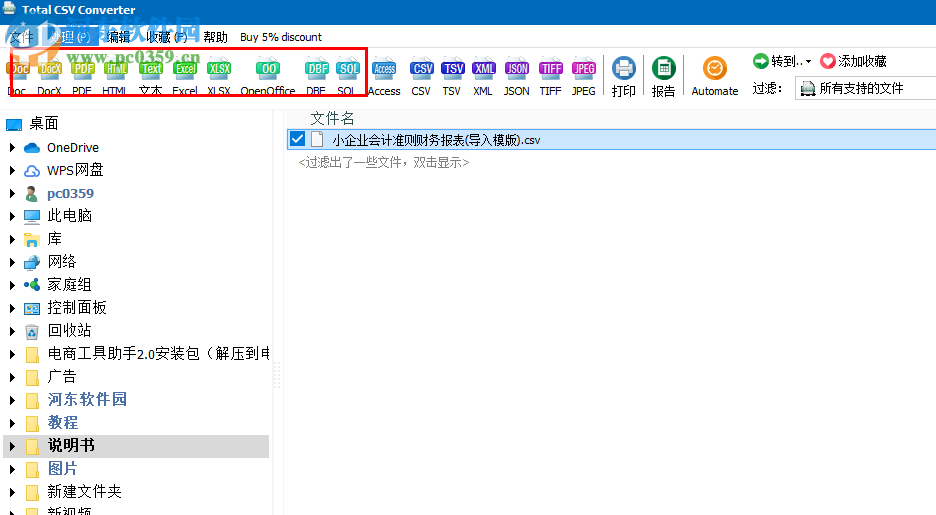Convert to XML format
The image size is (936, 515).
[x=484, y=77]
